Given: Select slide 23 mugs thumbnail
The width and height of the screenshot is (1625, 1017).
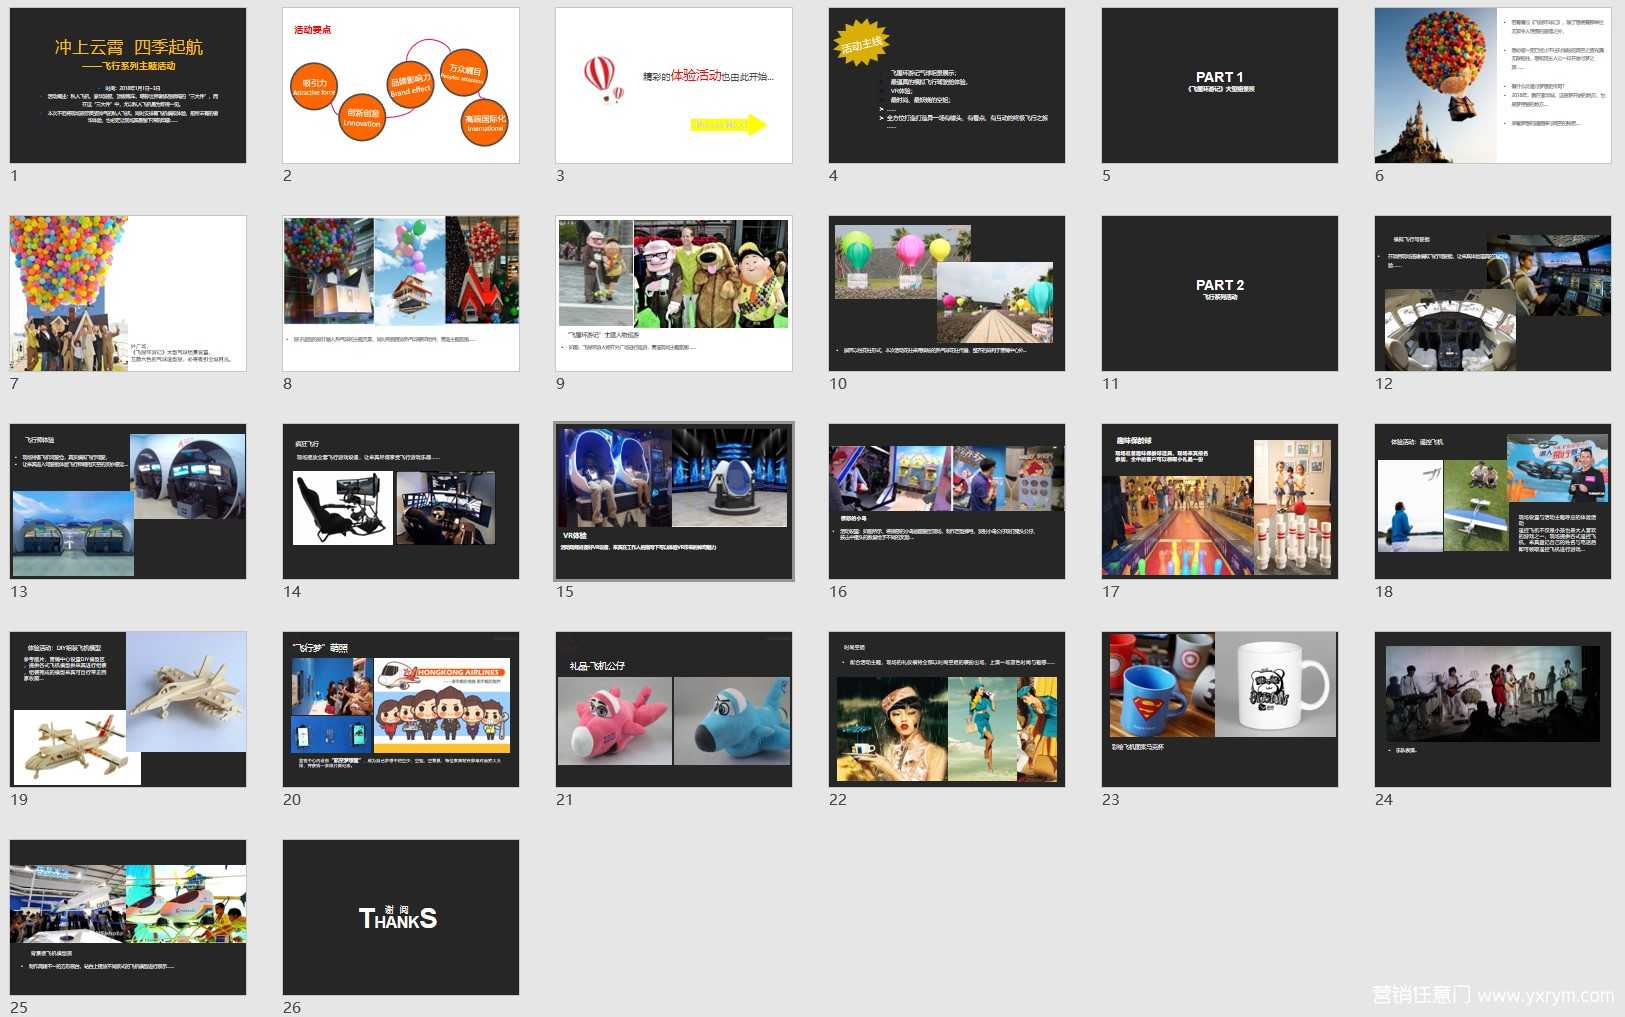Looking at the screenshot, I should [x=1220, y=709].
